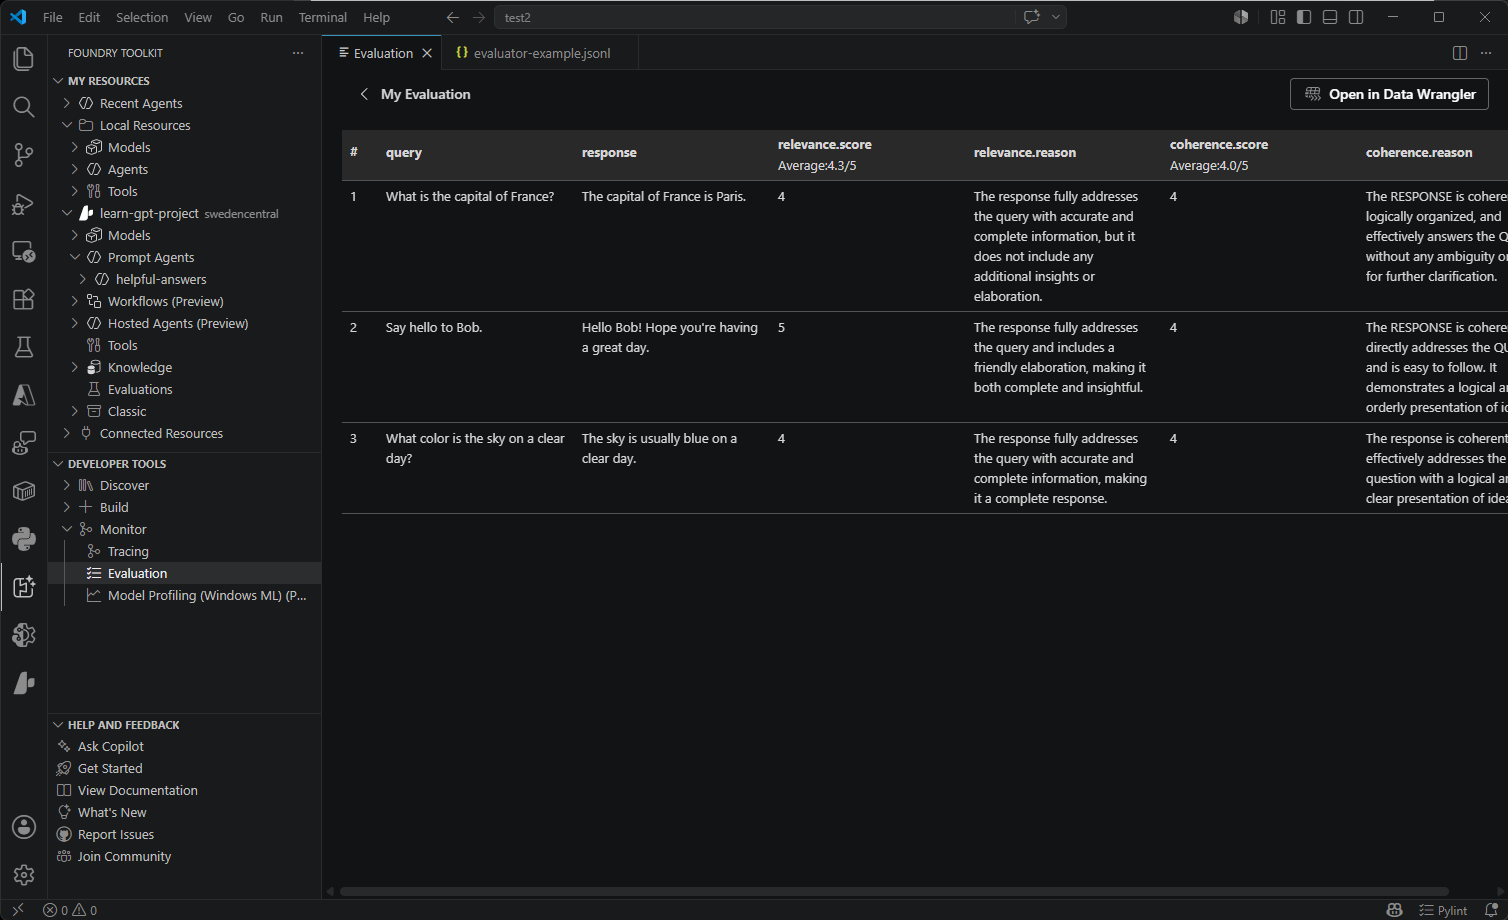Click the remote window status bar icon
This screenshot has width=1508, height=920.
tap(17, 910)
